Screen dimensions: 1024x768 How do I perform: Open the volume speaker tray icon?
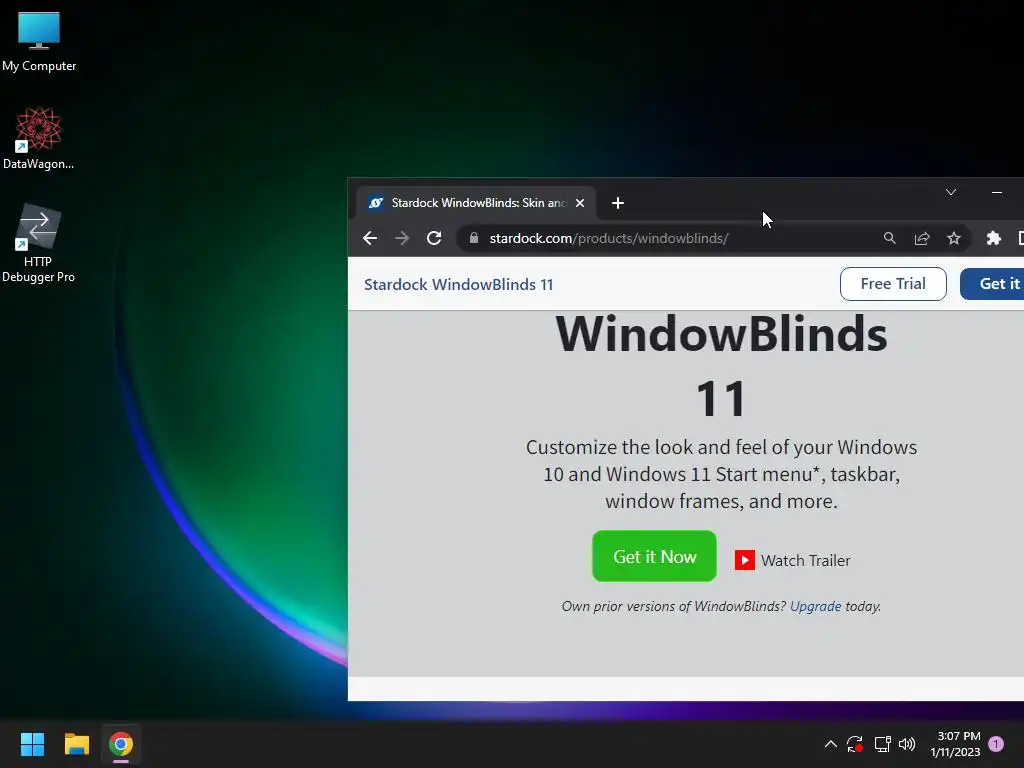[907, 744]
